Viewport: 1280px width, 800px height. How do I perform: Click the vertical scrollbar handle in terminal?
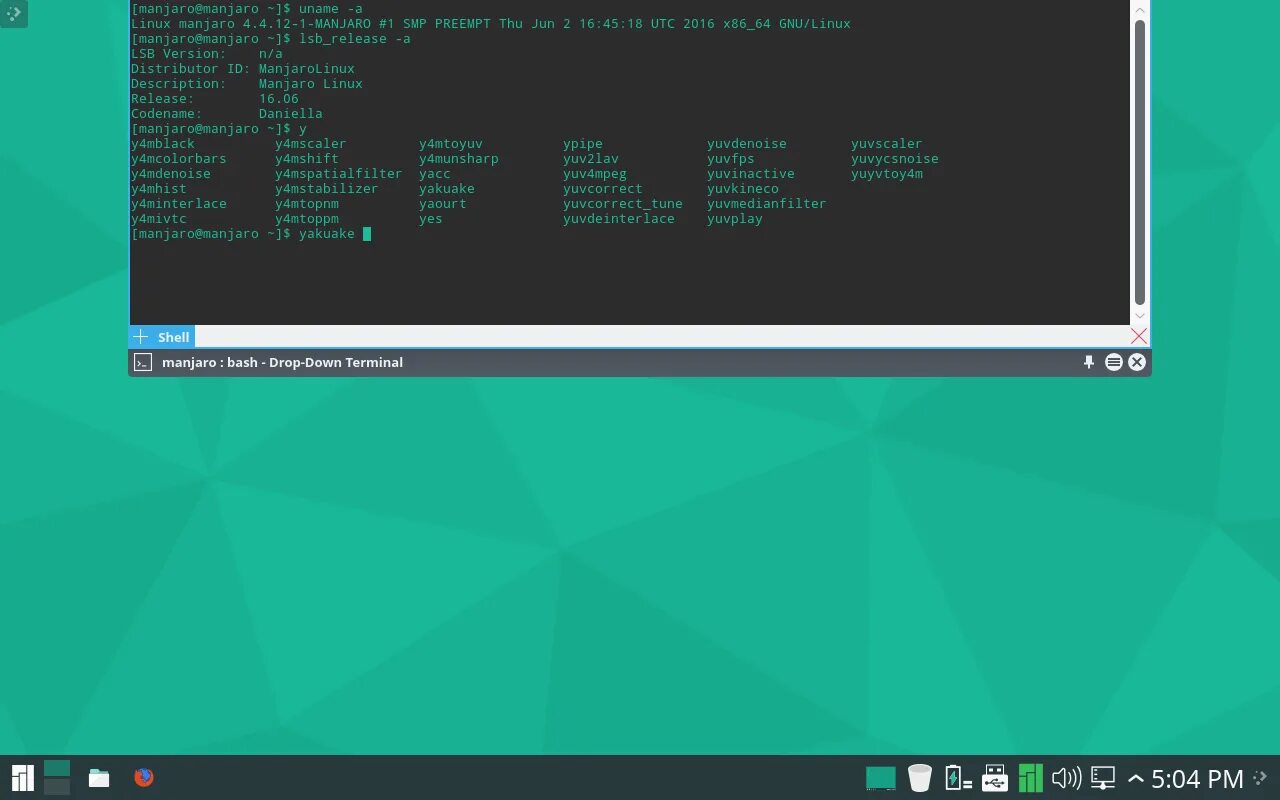point(1140,162)
